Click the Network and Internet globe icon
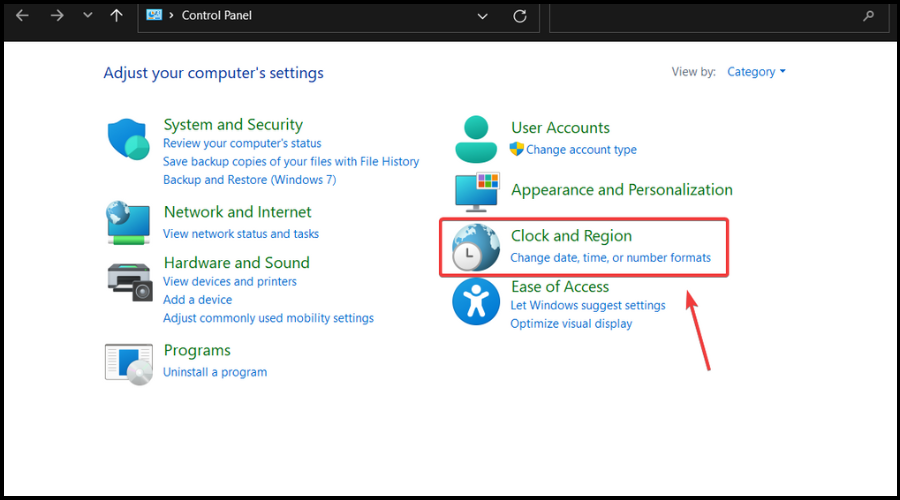900x500 pixels. [128, 222]
